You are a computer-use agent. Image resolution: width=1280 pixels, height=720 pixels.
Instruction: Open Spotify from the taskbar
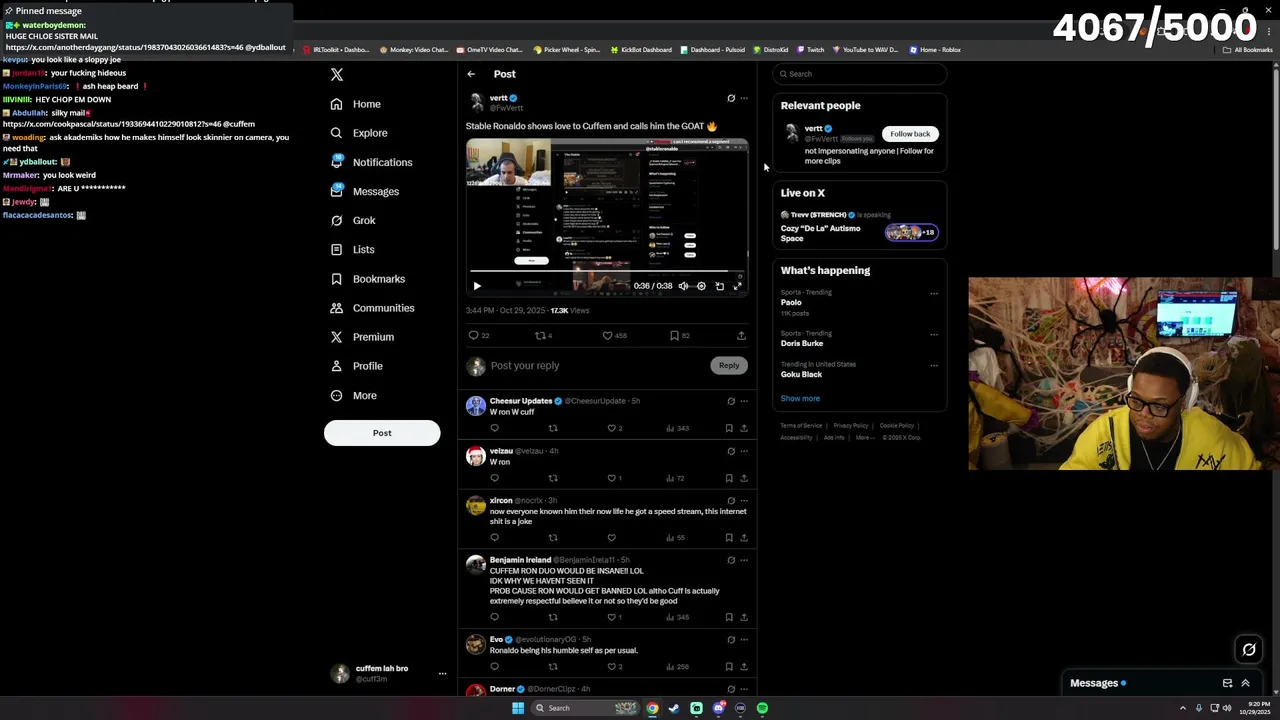click(762, 708)
